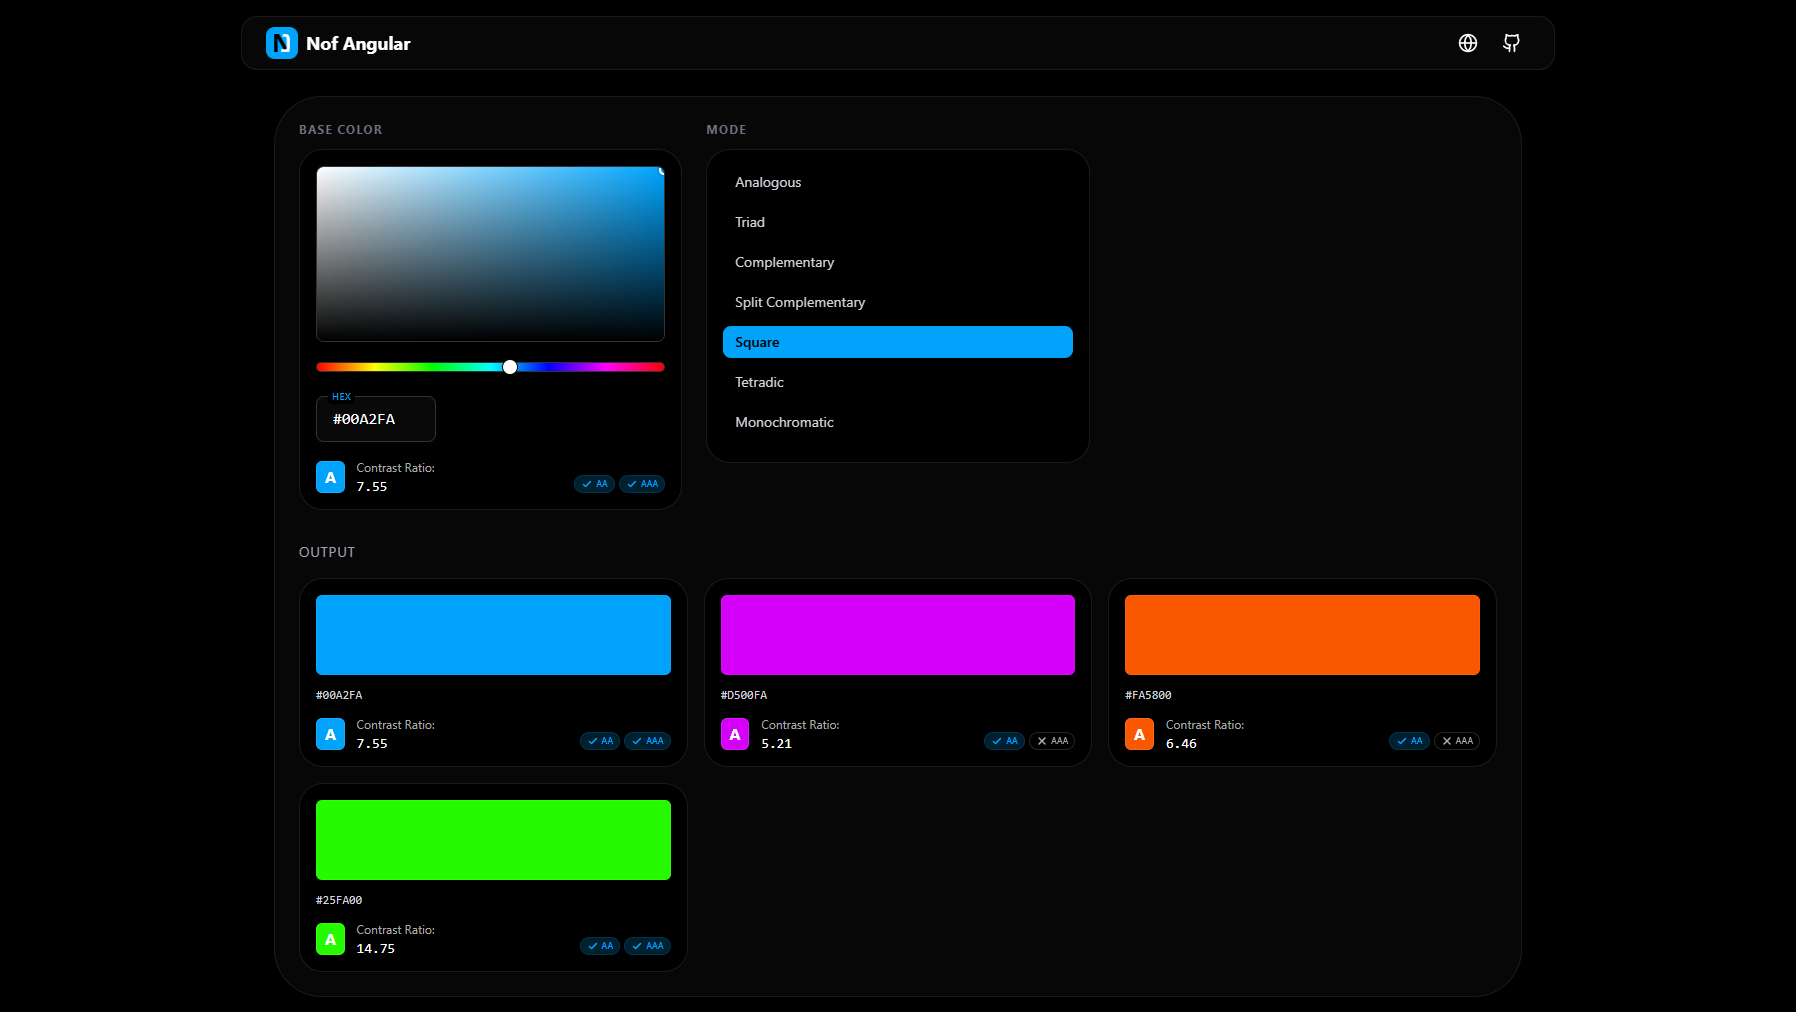Click inside the HEX input field
The height and width of the screenshot is (1012, 1796).
[375, 419]
